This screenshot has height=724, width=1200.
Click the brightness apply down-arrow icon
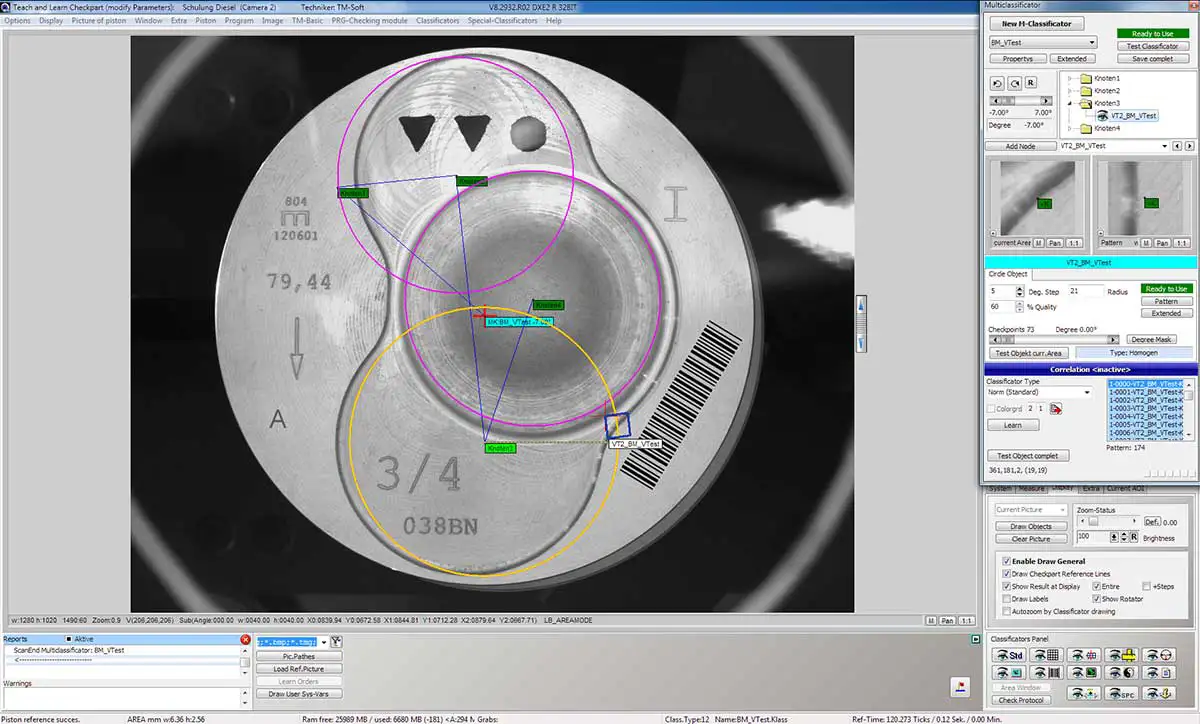[1114, 537]
